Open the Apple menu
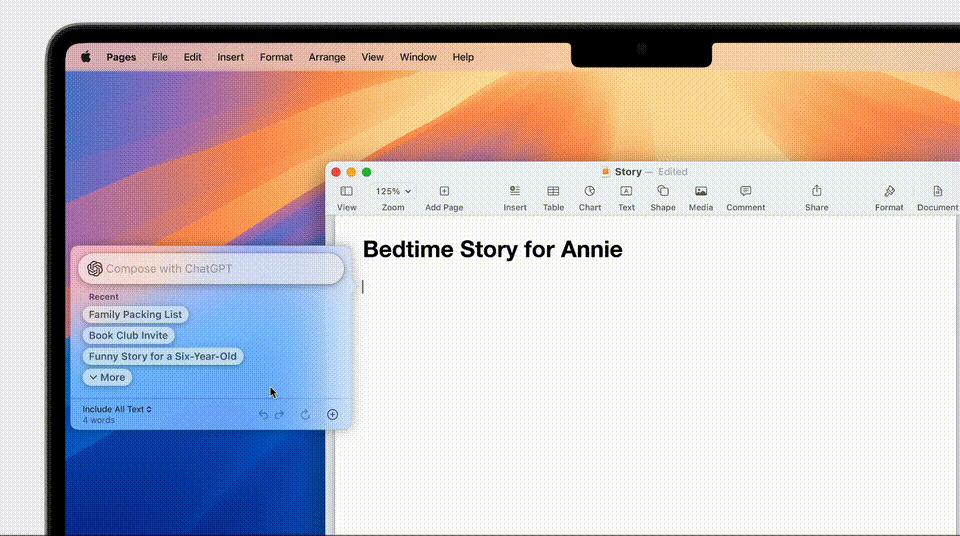The height and width of the screenshot is (536, 960). pos(86,57)
